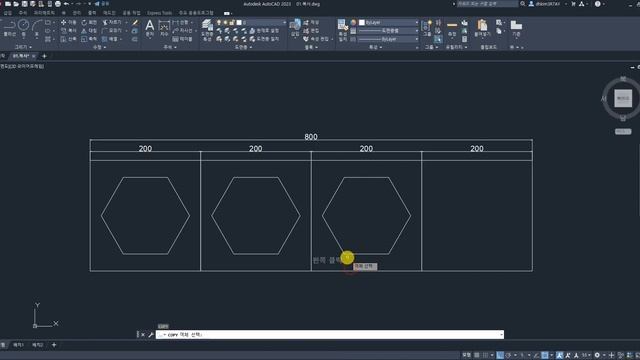
Task: Click the Move (이동) tool
Action: coord(69,22)
